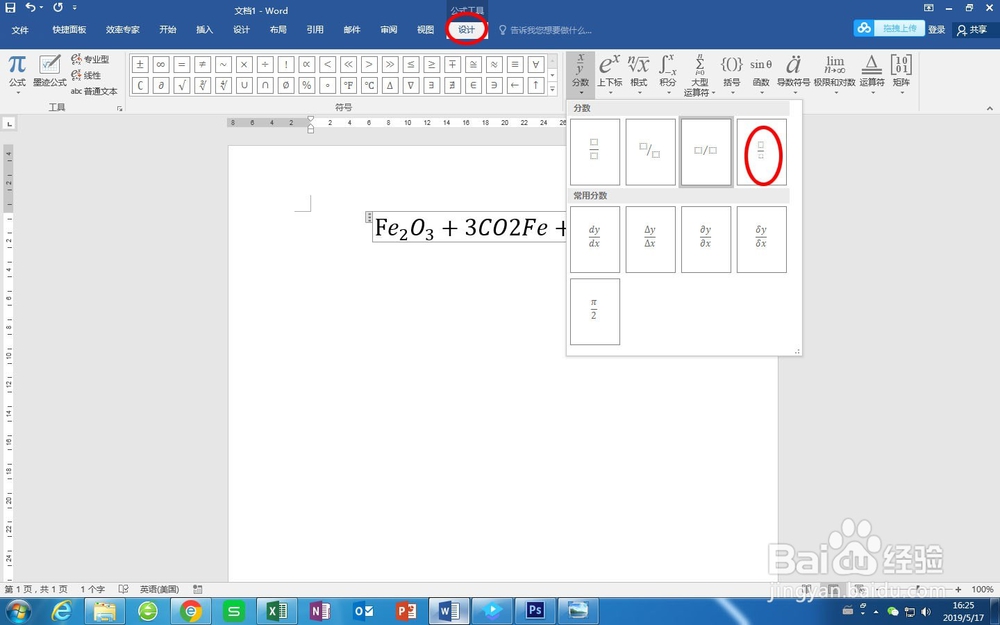
Task: Click the 共享 share button
Action: pos(971,29)
